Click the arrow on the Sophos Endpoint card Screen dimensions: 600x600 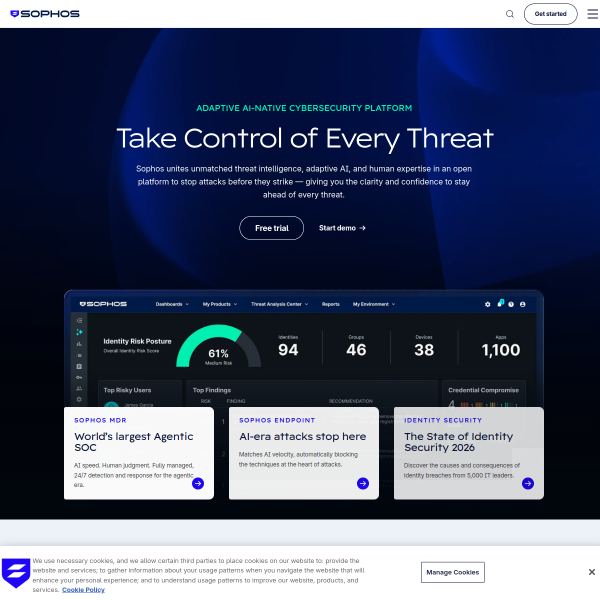pos(363,484)
